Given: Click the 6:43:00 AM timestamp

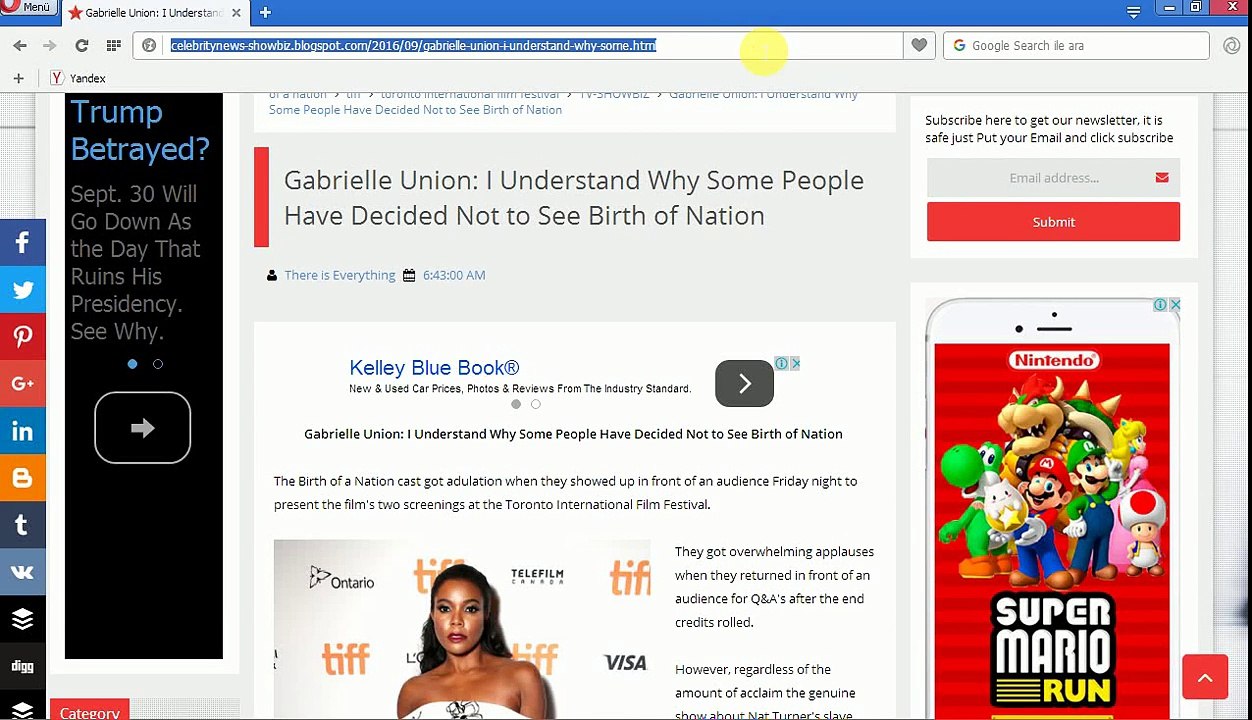Looking at the screenshot, I should tap(453, 275).
